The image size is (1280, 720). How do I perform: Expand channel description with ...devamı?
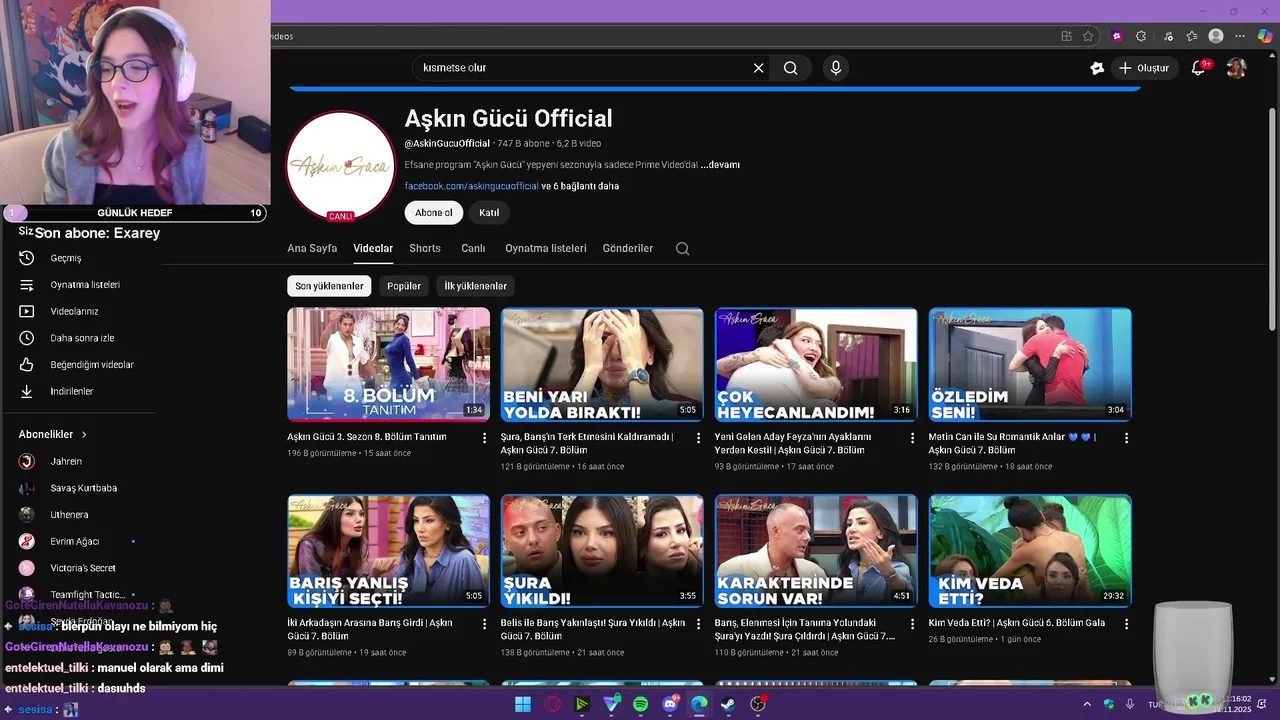720,165
